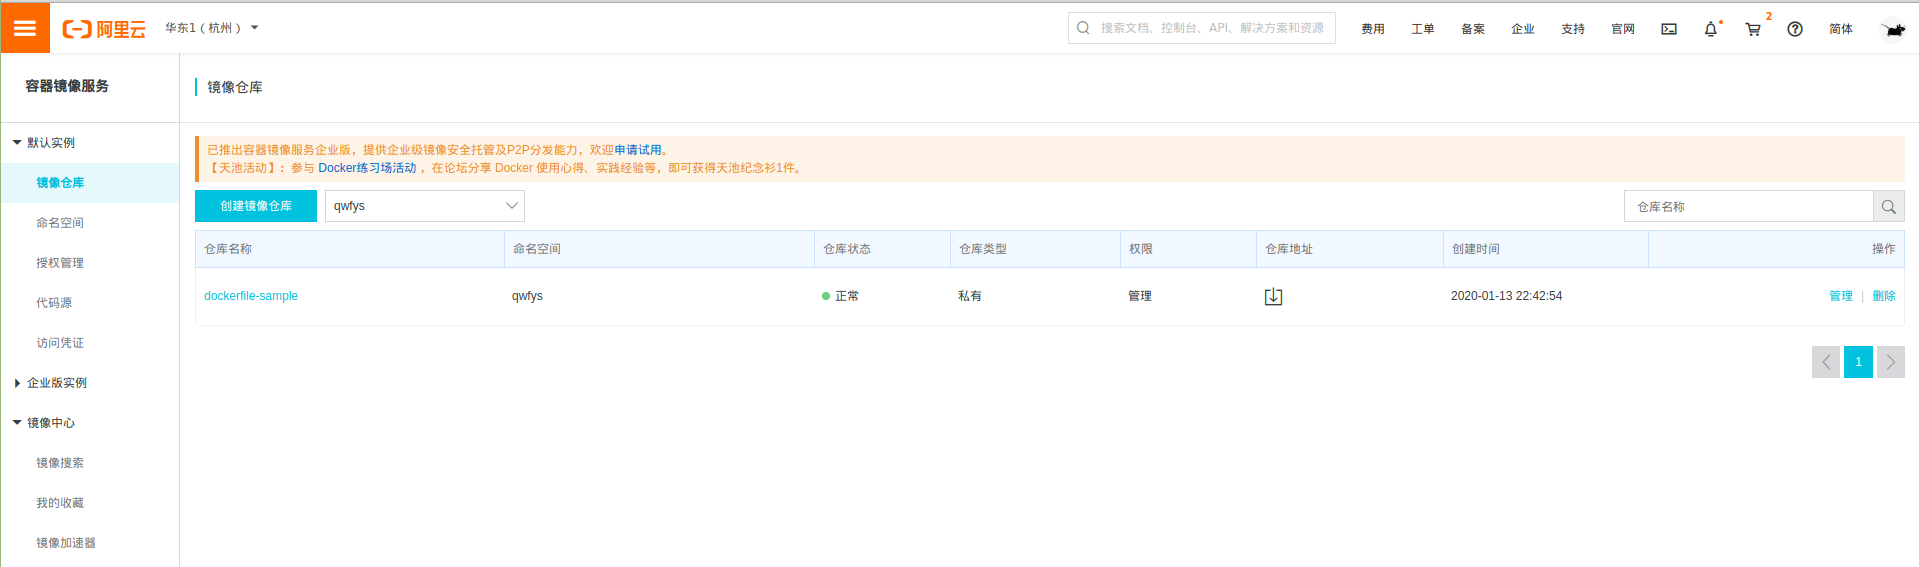
Task: Open 授权管理 in the sidebar
Action: point(60,263)
